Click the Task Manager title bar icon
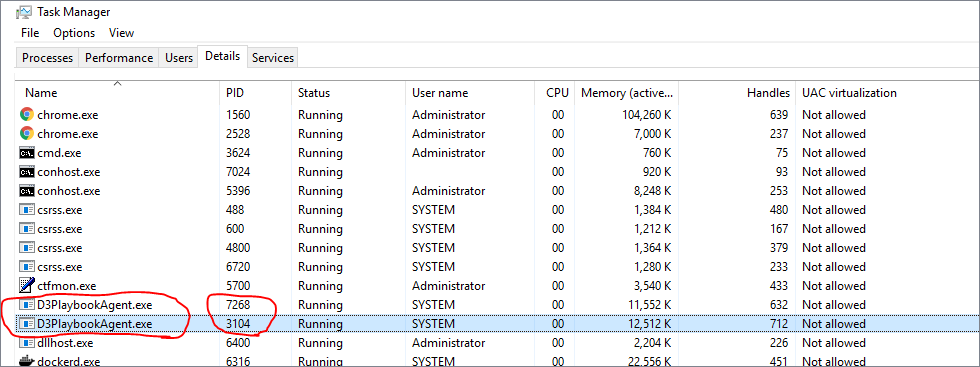This screenshot has height=367, width=980. 25,12
